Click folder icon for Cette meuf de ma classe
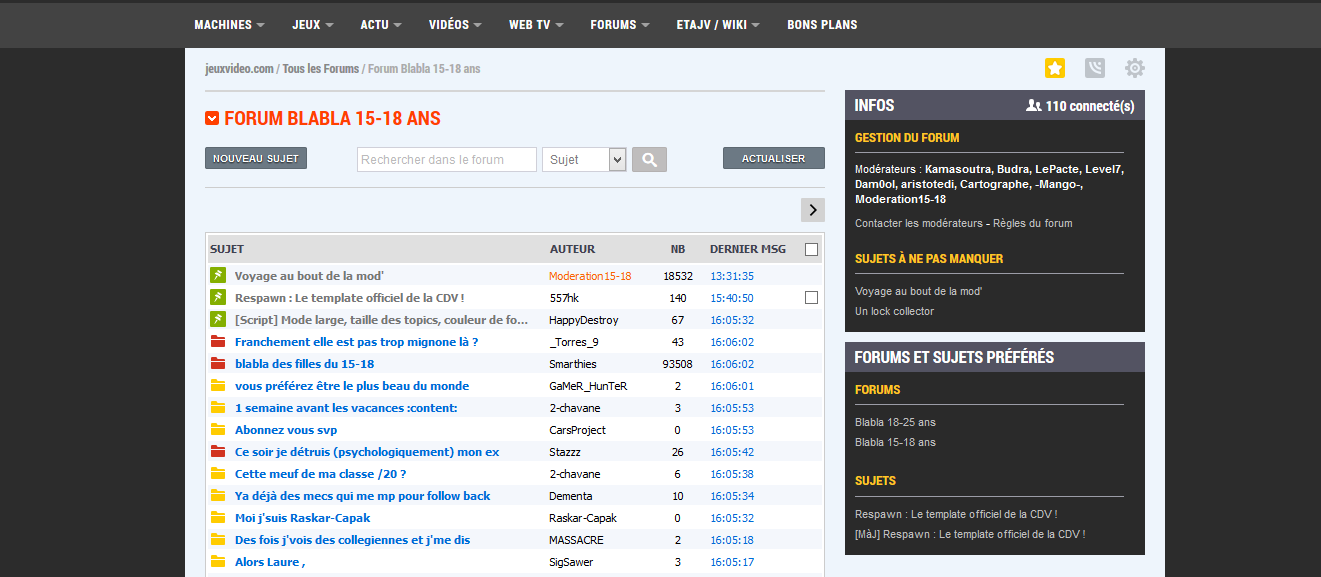 coord(218,473)
